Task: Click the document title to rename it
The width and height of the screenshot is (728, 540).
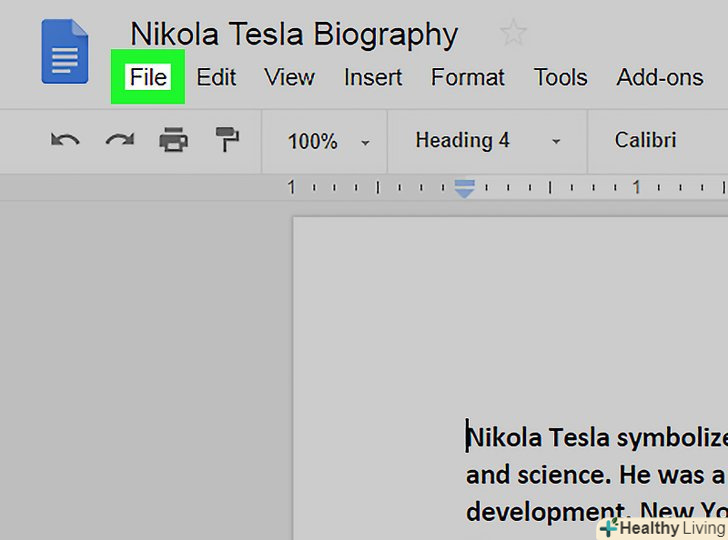Action: click(294, 33)
